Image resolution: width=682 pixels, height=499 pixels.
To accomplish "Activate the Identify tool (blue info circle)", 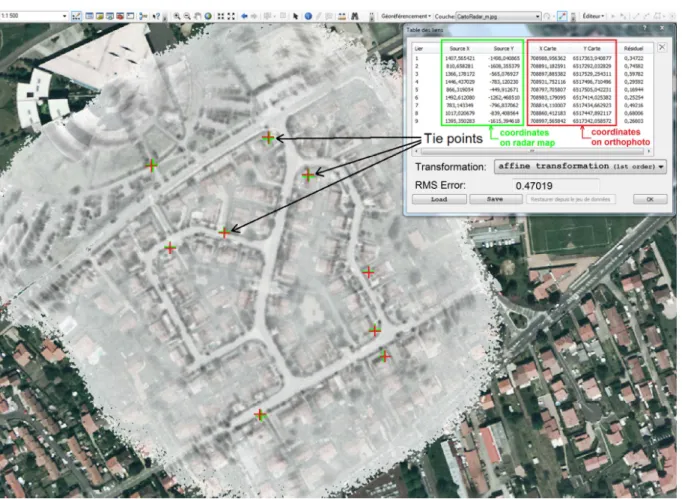I will pos(308,16).
